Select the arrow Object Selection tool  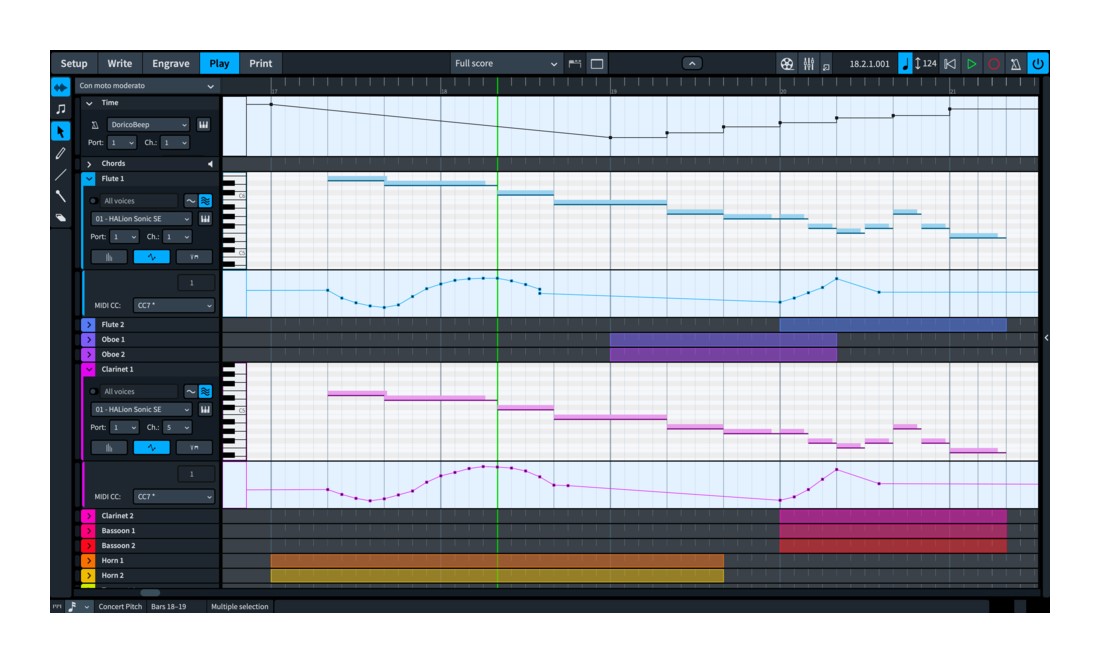coord(61,131)
